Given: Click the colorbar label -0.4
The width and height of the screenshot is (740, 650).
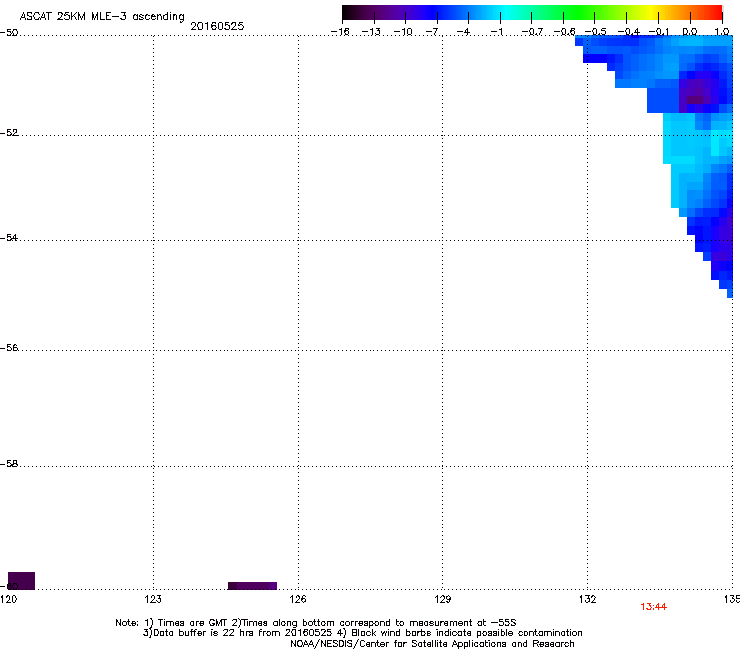Looking at the screenshot, I should [x=629, y=32].
